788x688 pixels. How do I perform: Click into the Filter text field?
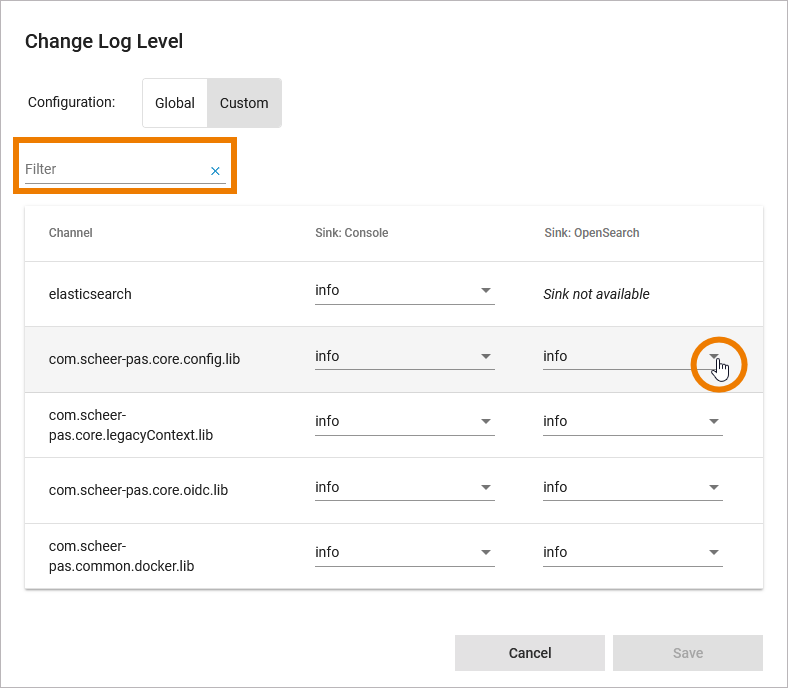pos(114,170)
